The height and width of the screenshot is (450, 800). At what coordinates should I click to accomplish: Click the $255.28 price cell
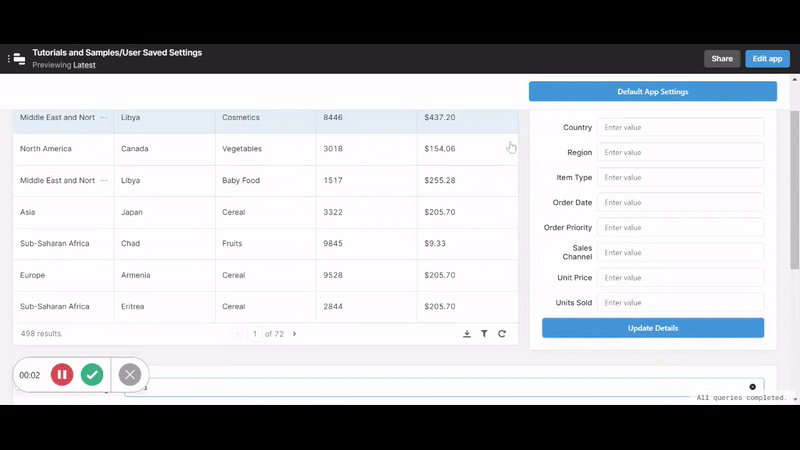[467, 181]
